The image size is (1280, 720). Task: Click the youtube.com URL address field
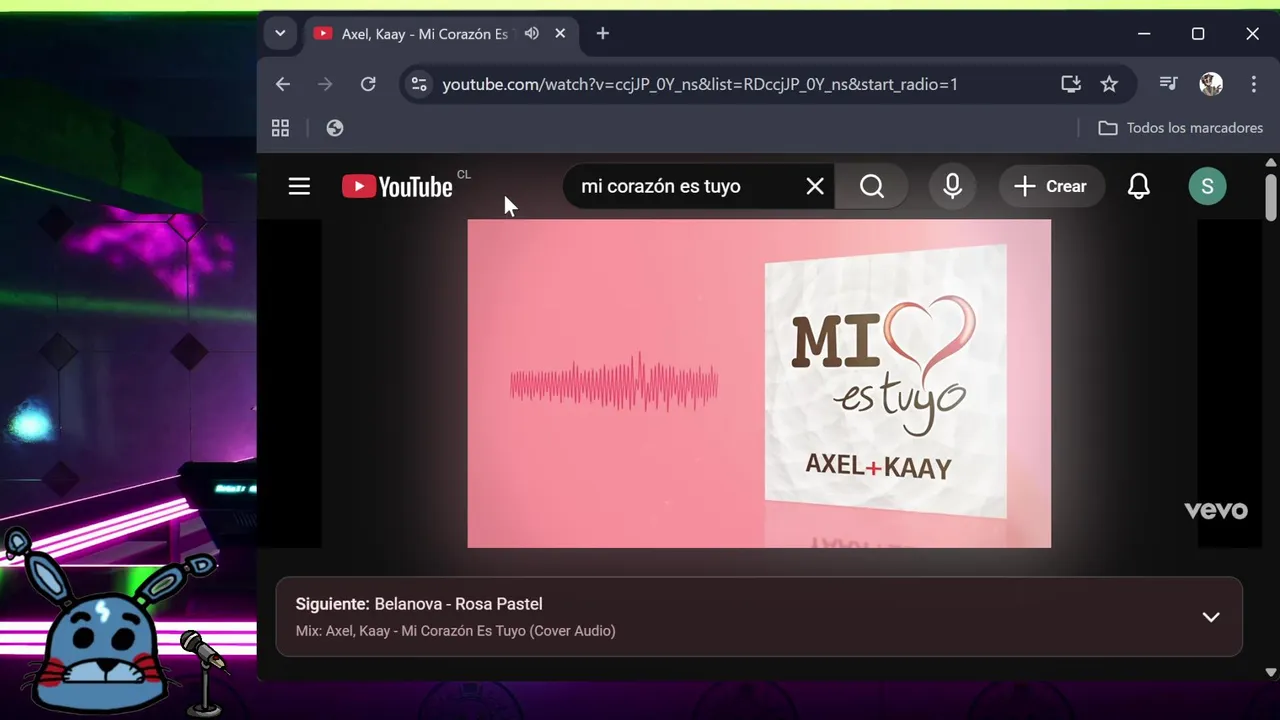[700, 84]
